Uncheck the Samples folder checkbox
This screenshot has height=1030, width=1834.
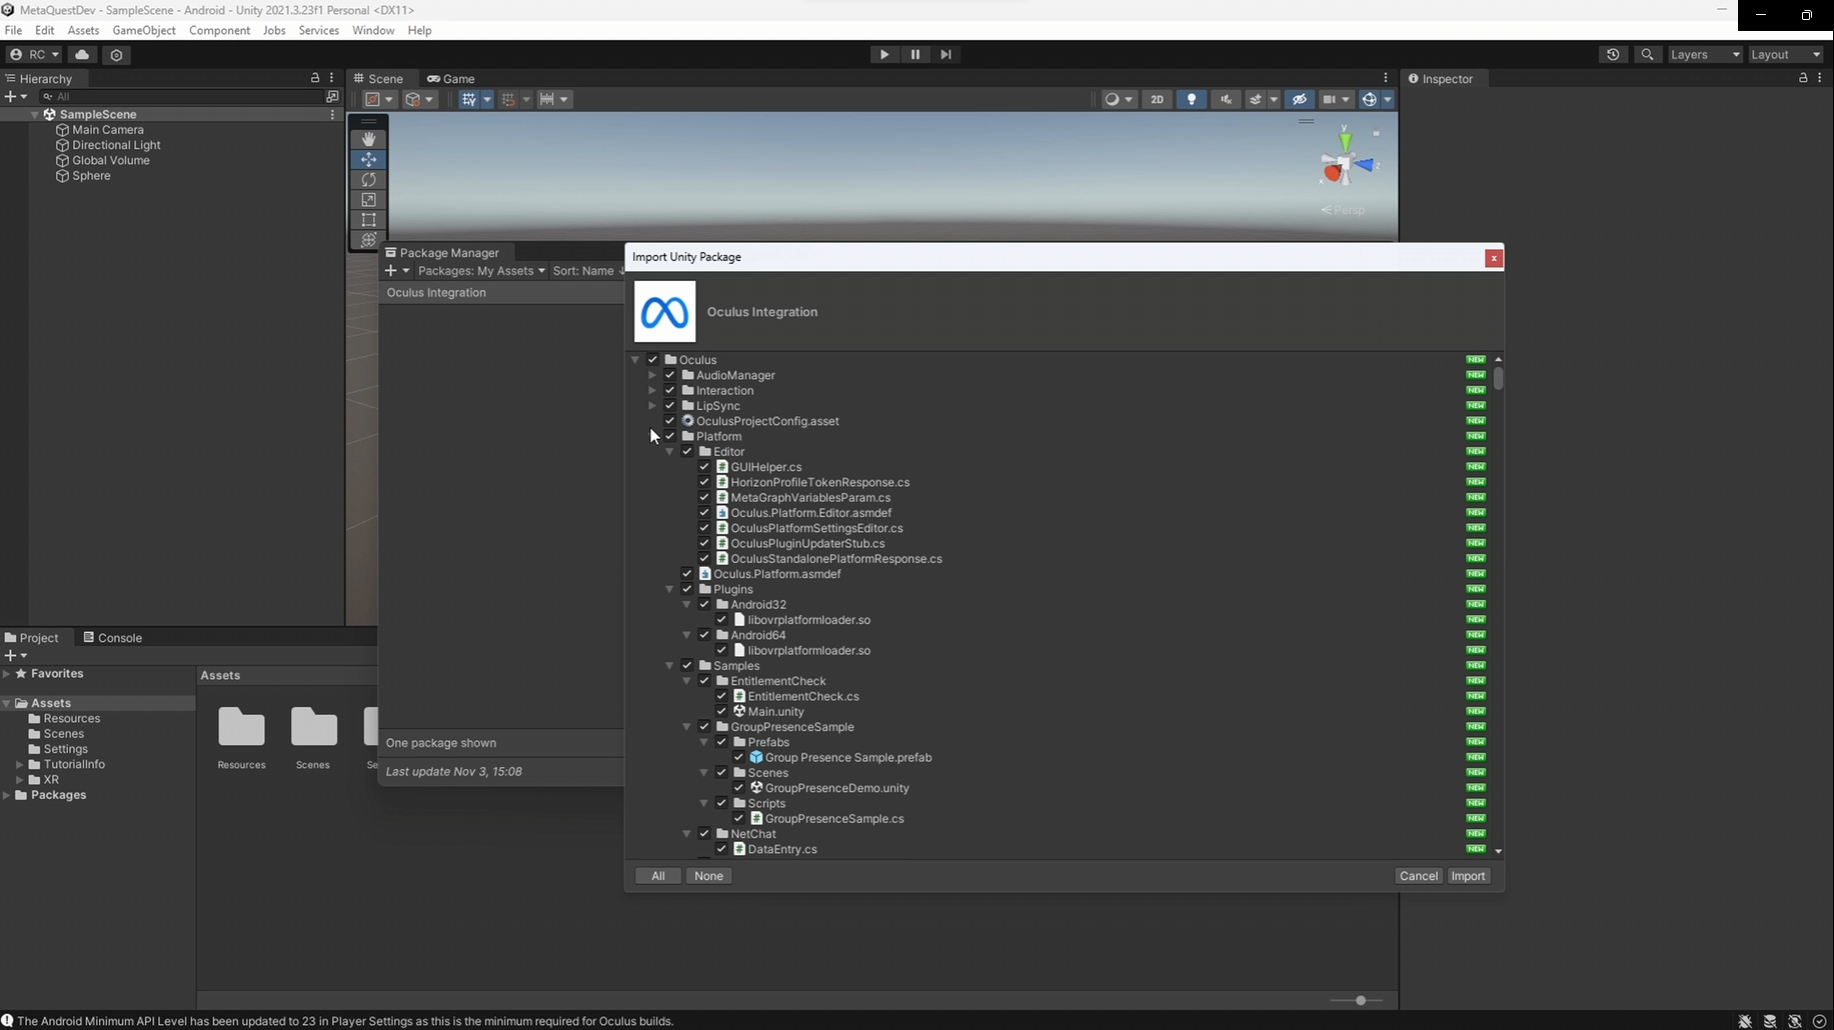pos(687,666)
